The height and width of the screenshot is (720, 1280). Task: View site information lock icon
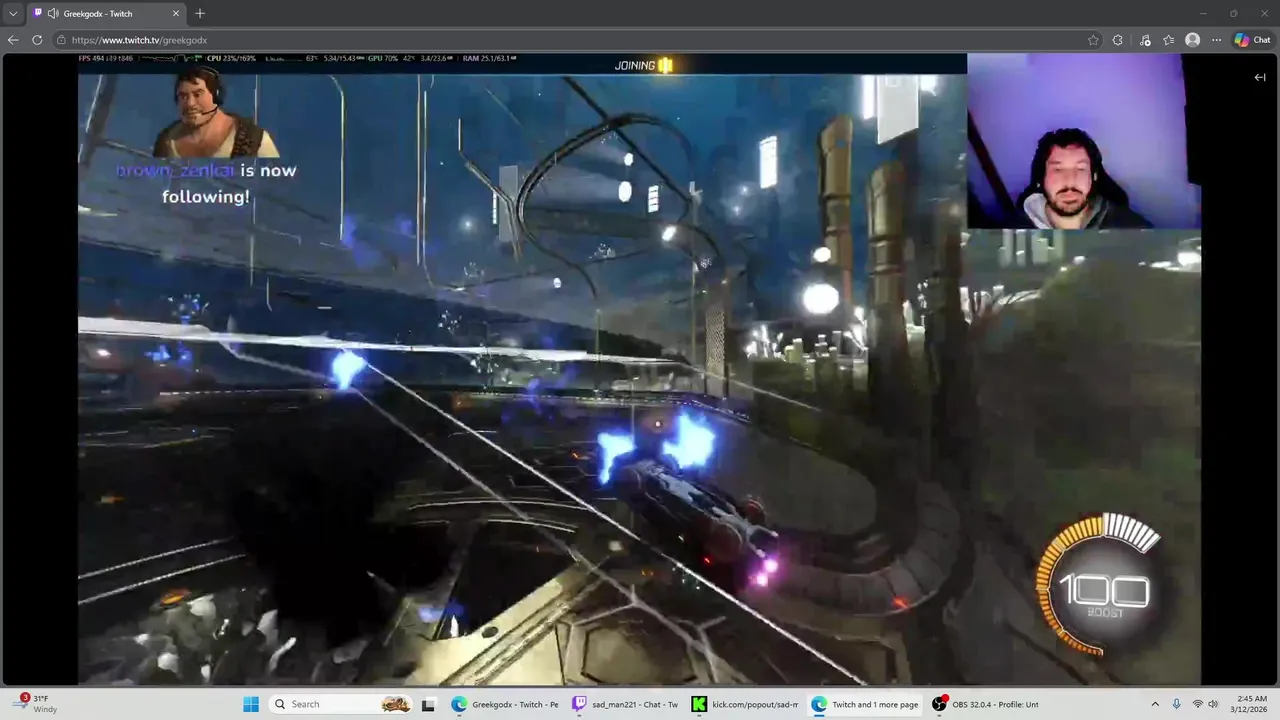coord(61,40)
